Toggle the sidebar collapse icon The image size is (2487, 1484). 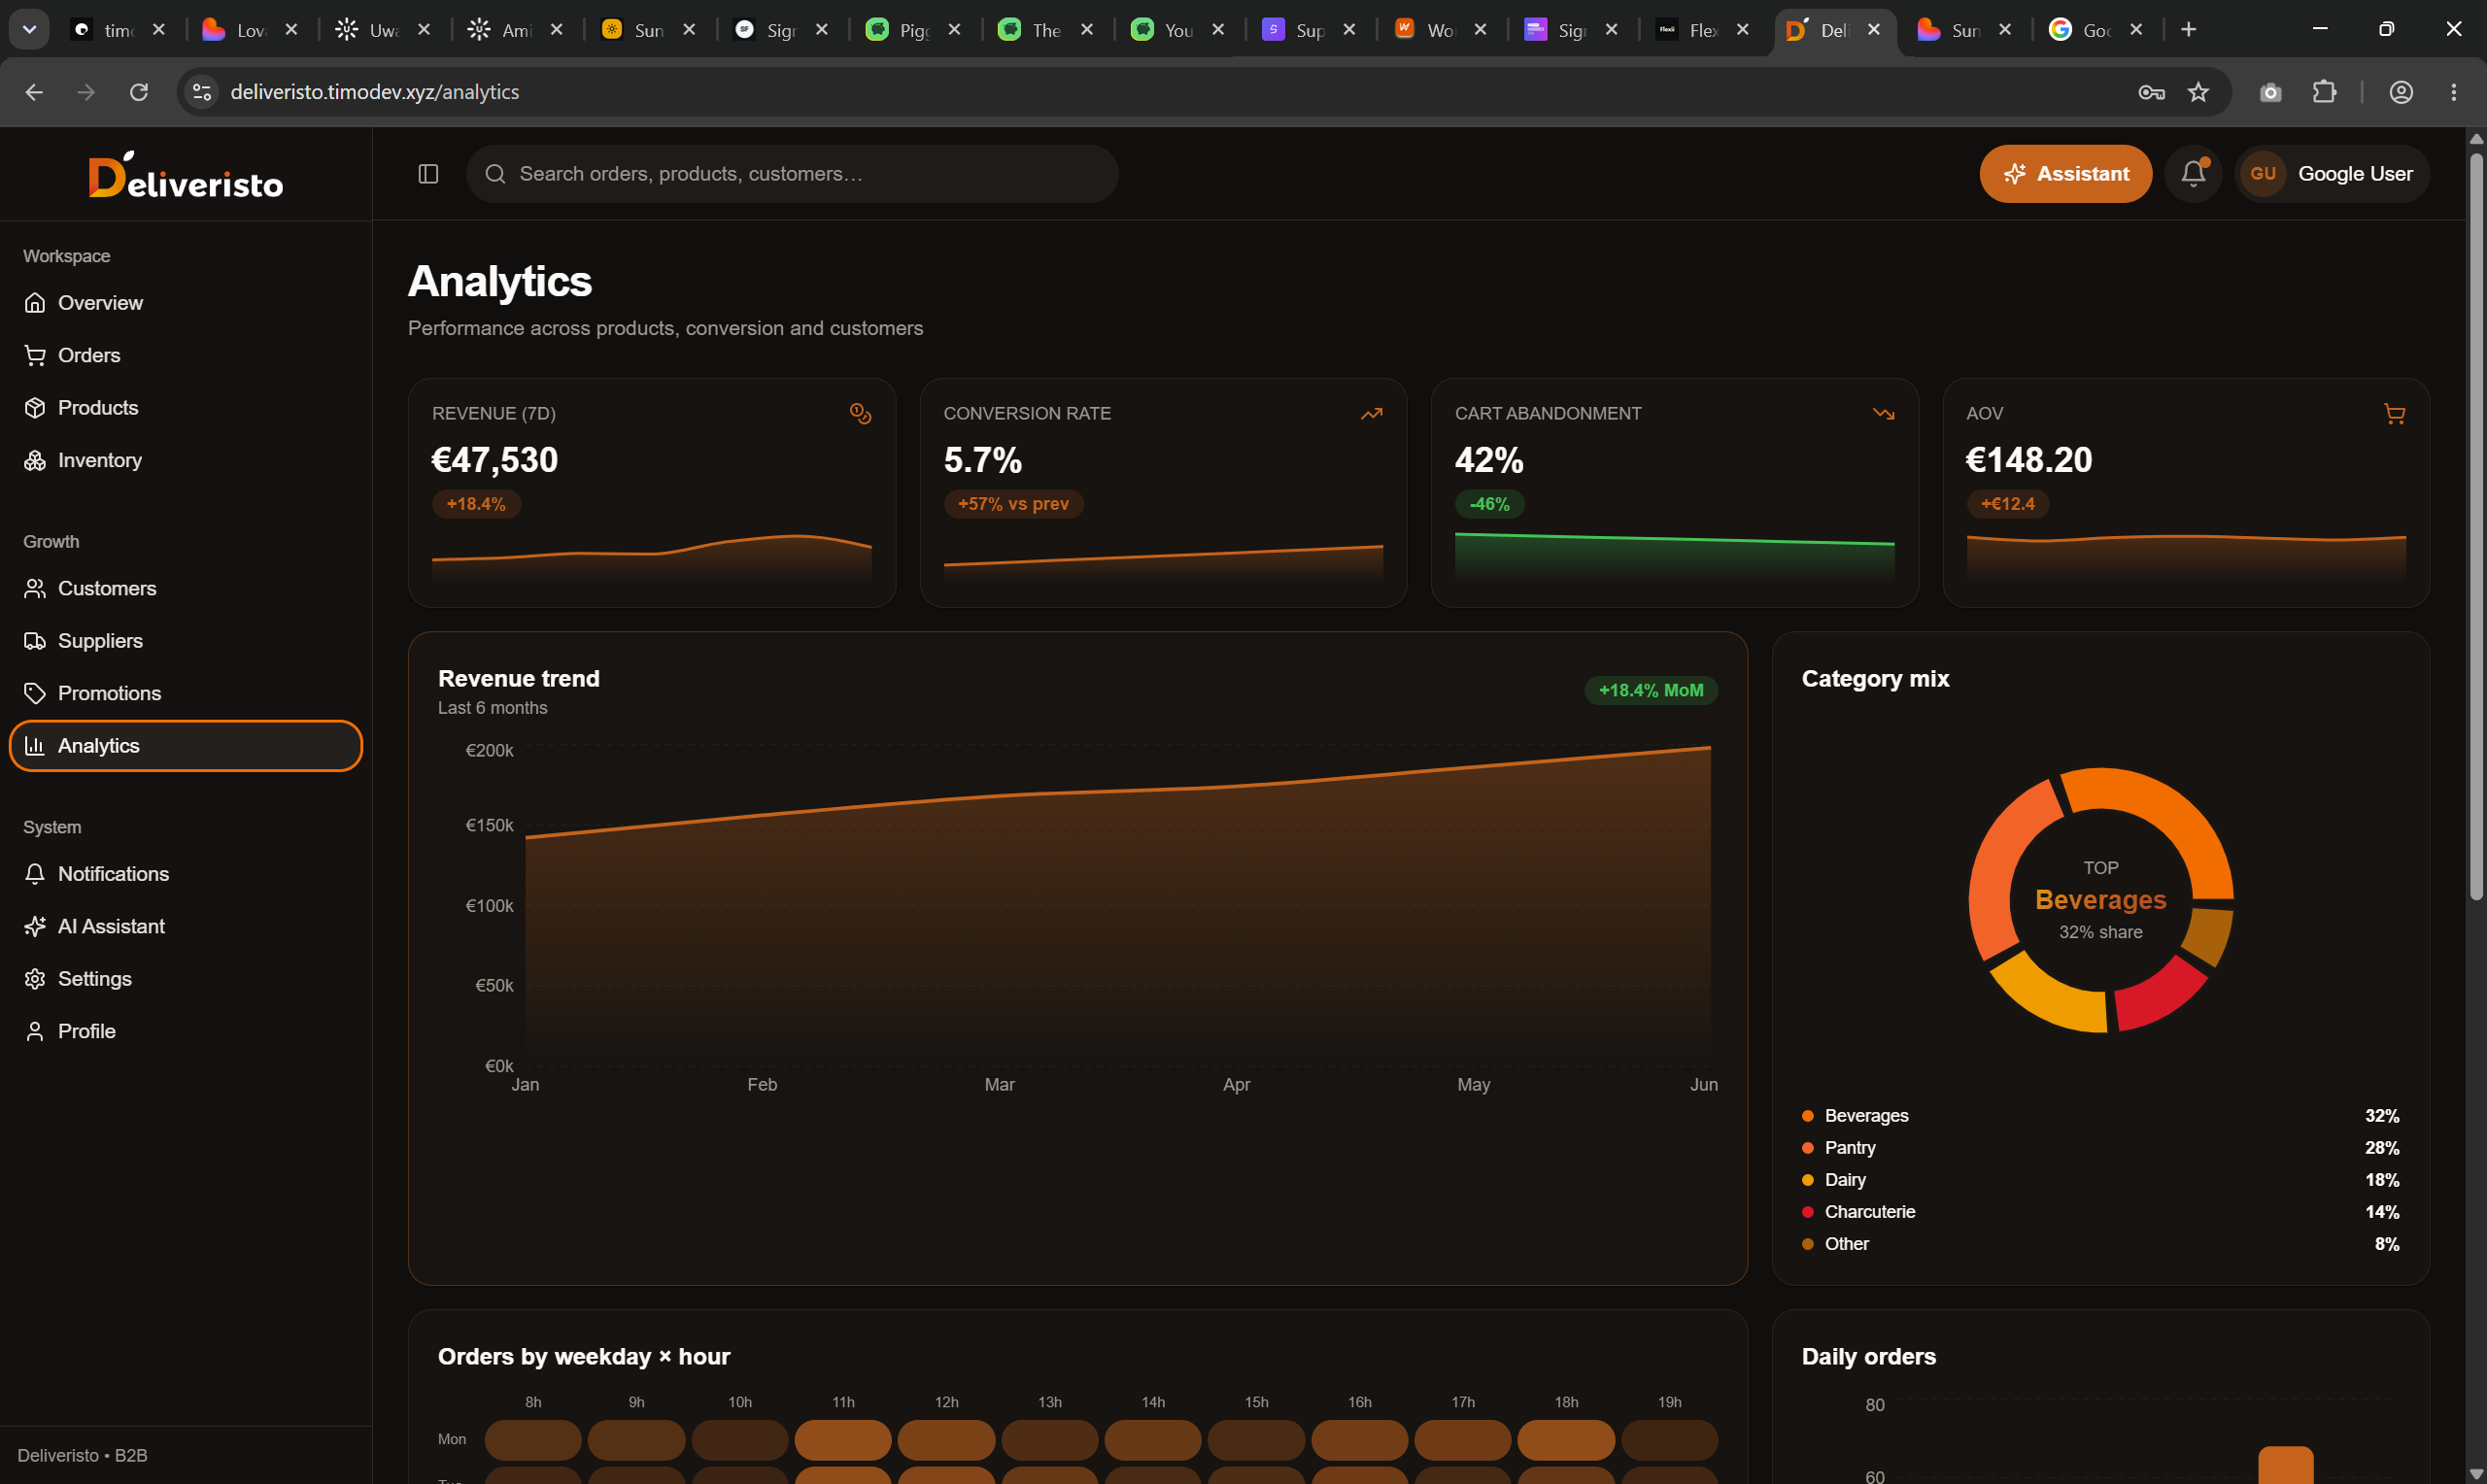(428, 174)
